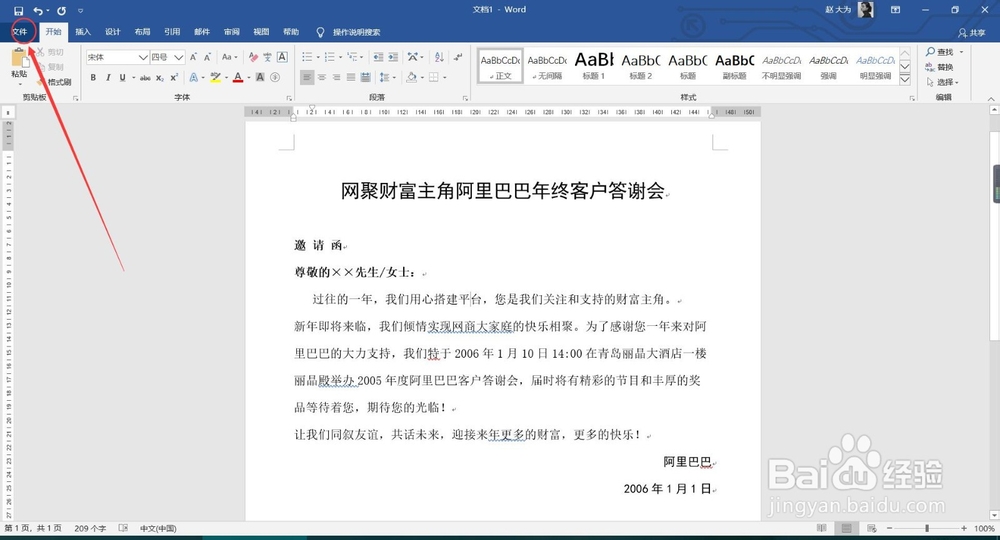
Task: Switch to the 审阅 (Review) tab
Action: 232,32
